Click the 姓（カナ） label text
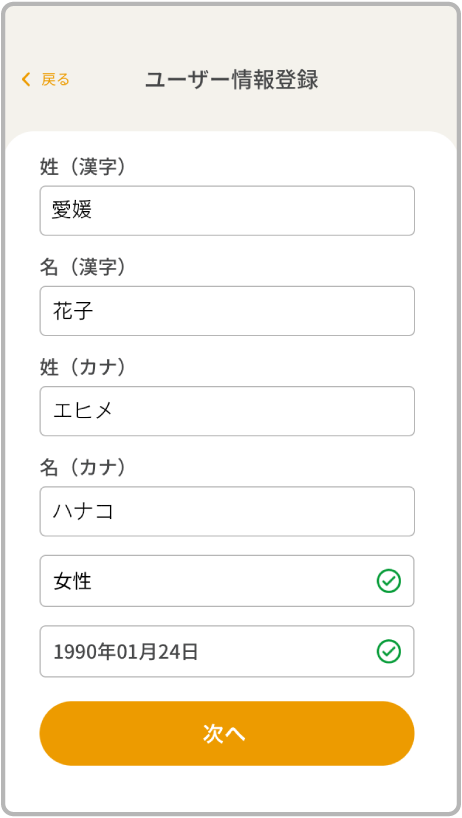 (x=83, y=367)
